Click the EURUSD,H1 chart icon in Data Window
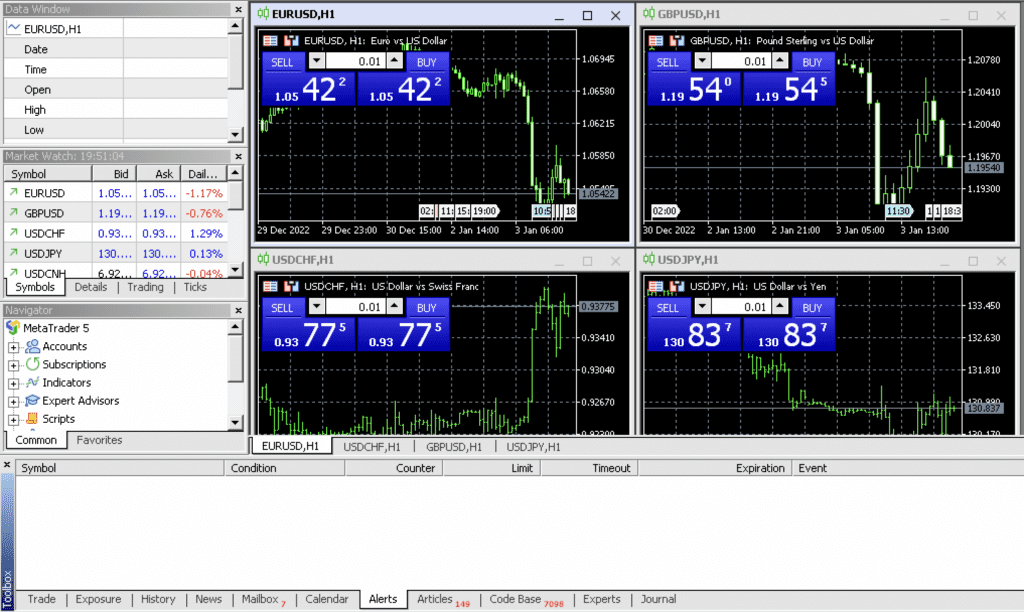1024x612 pixels. pos(13,28)
